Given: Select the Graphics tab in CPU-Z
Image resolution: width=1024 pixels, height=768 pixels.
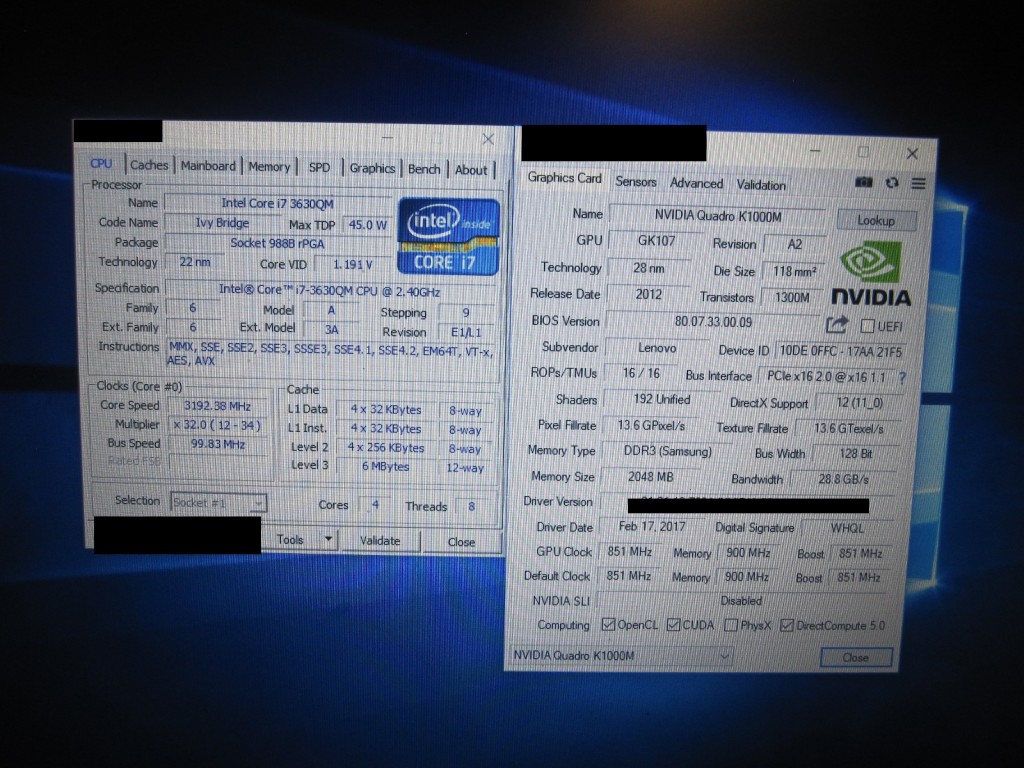Looking at the screenshot, I should (372, 168).
